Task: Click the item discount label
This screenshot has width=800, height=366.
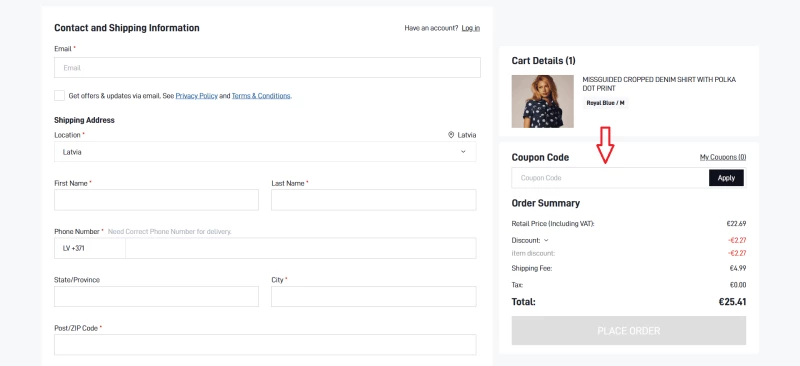Action: [x=533, y=253]
